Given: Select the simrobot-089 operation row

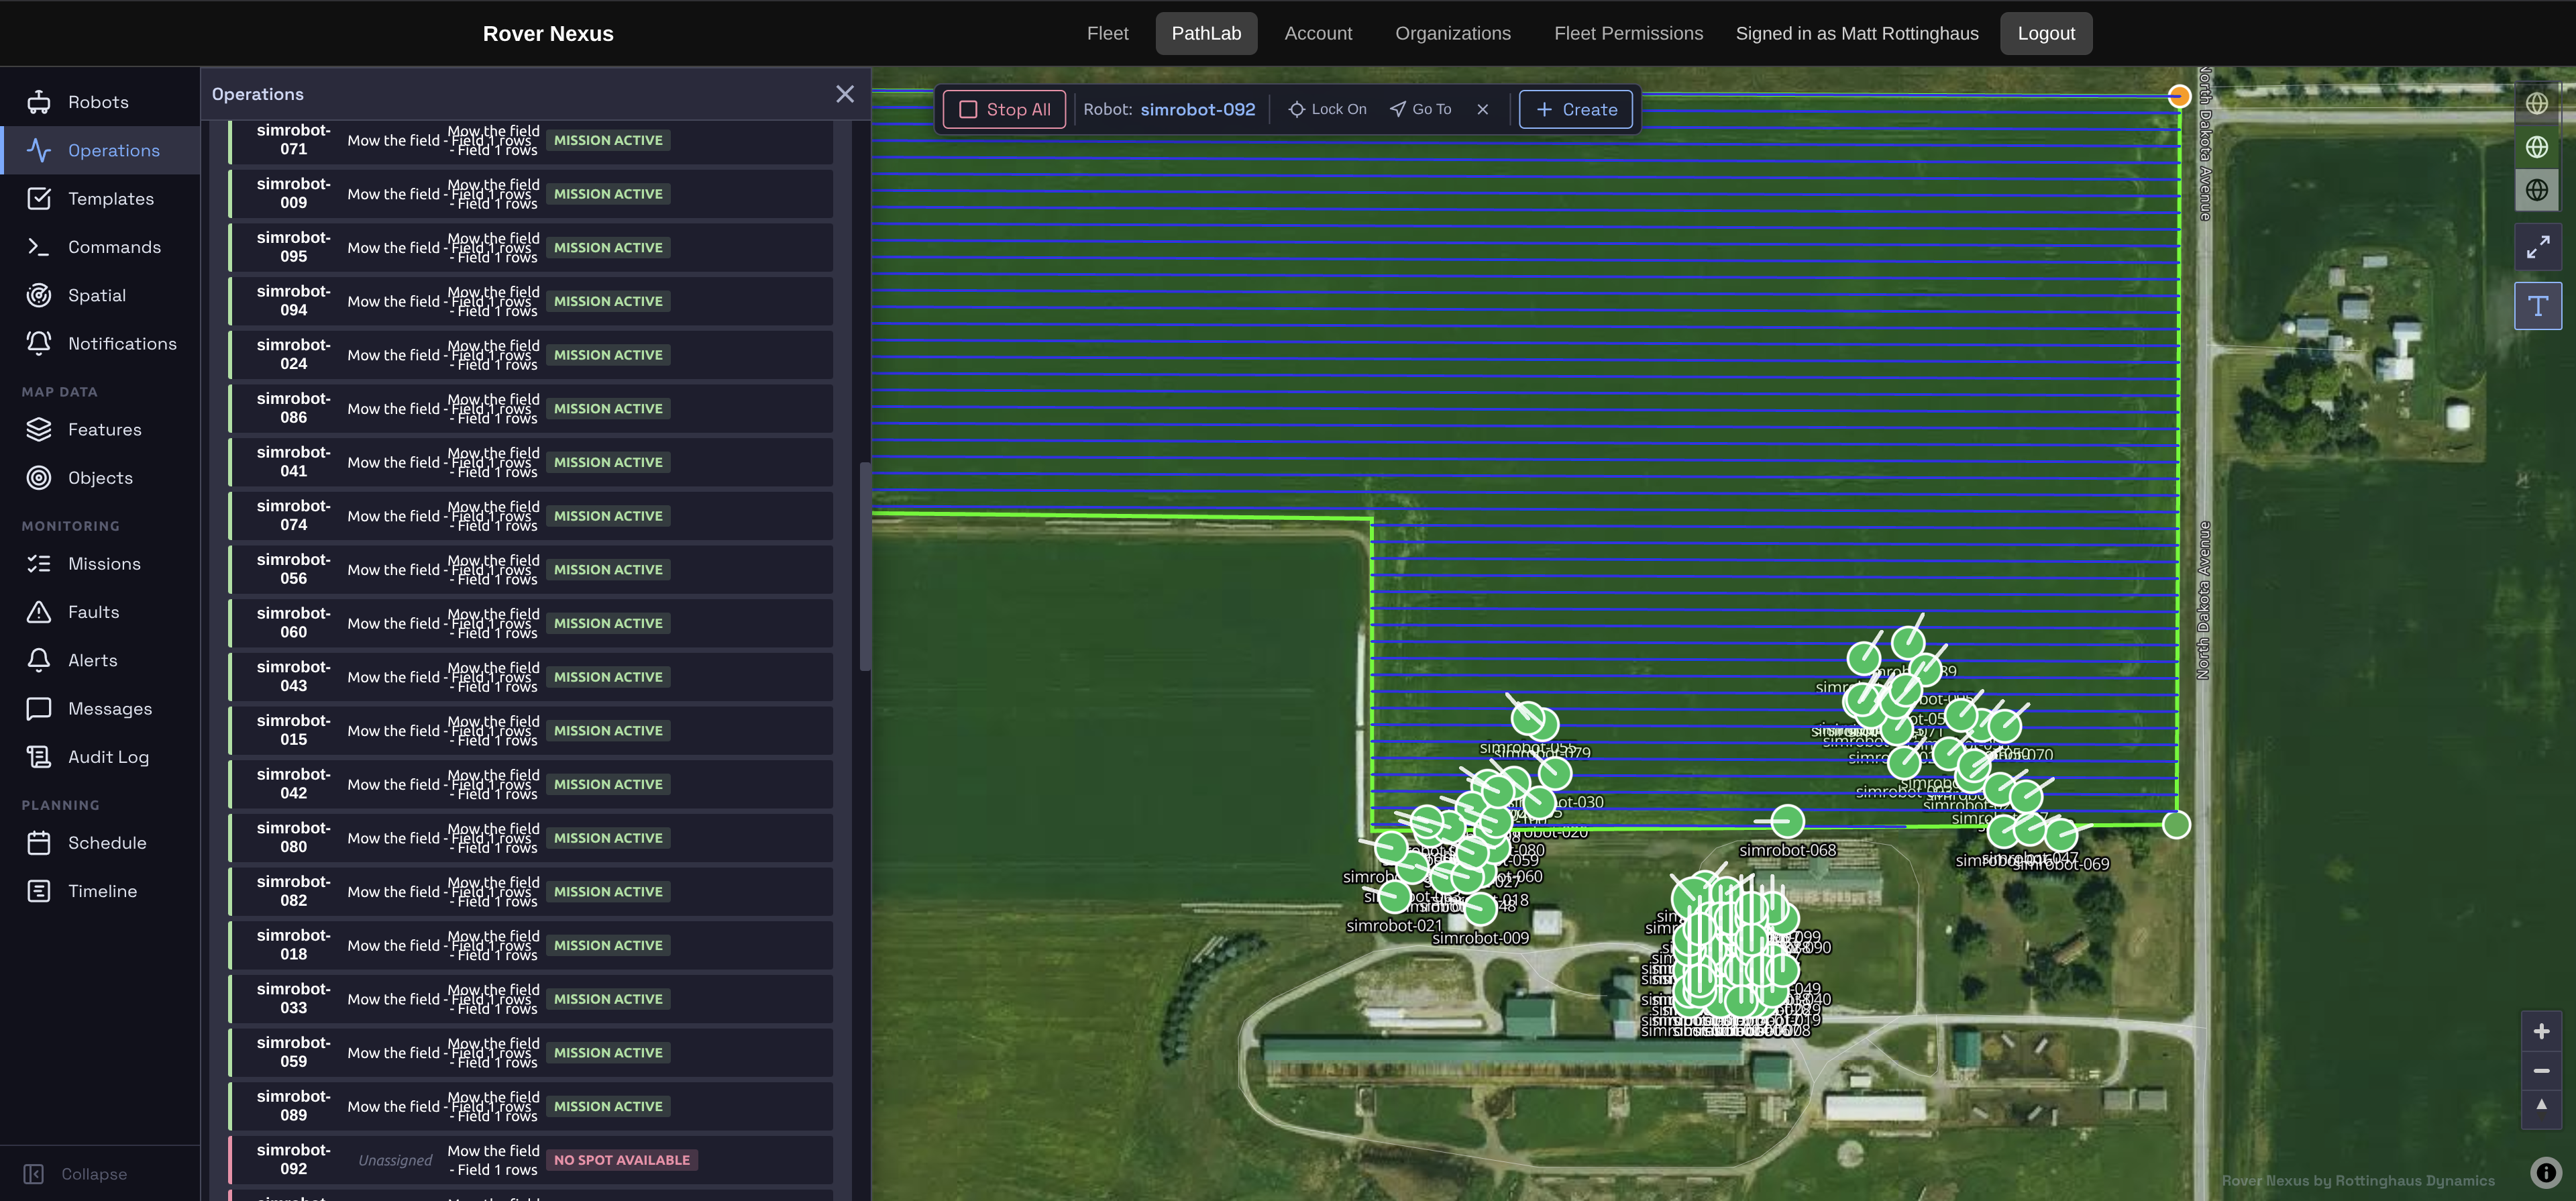Looking at the screenshot, I should (531, 1106).
